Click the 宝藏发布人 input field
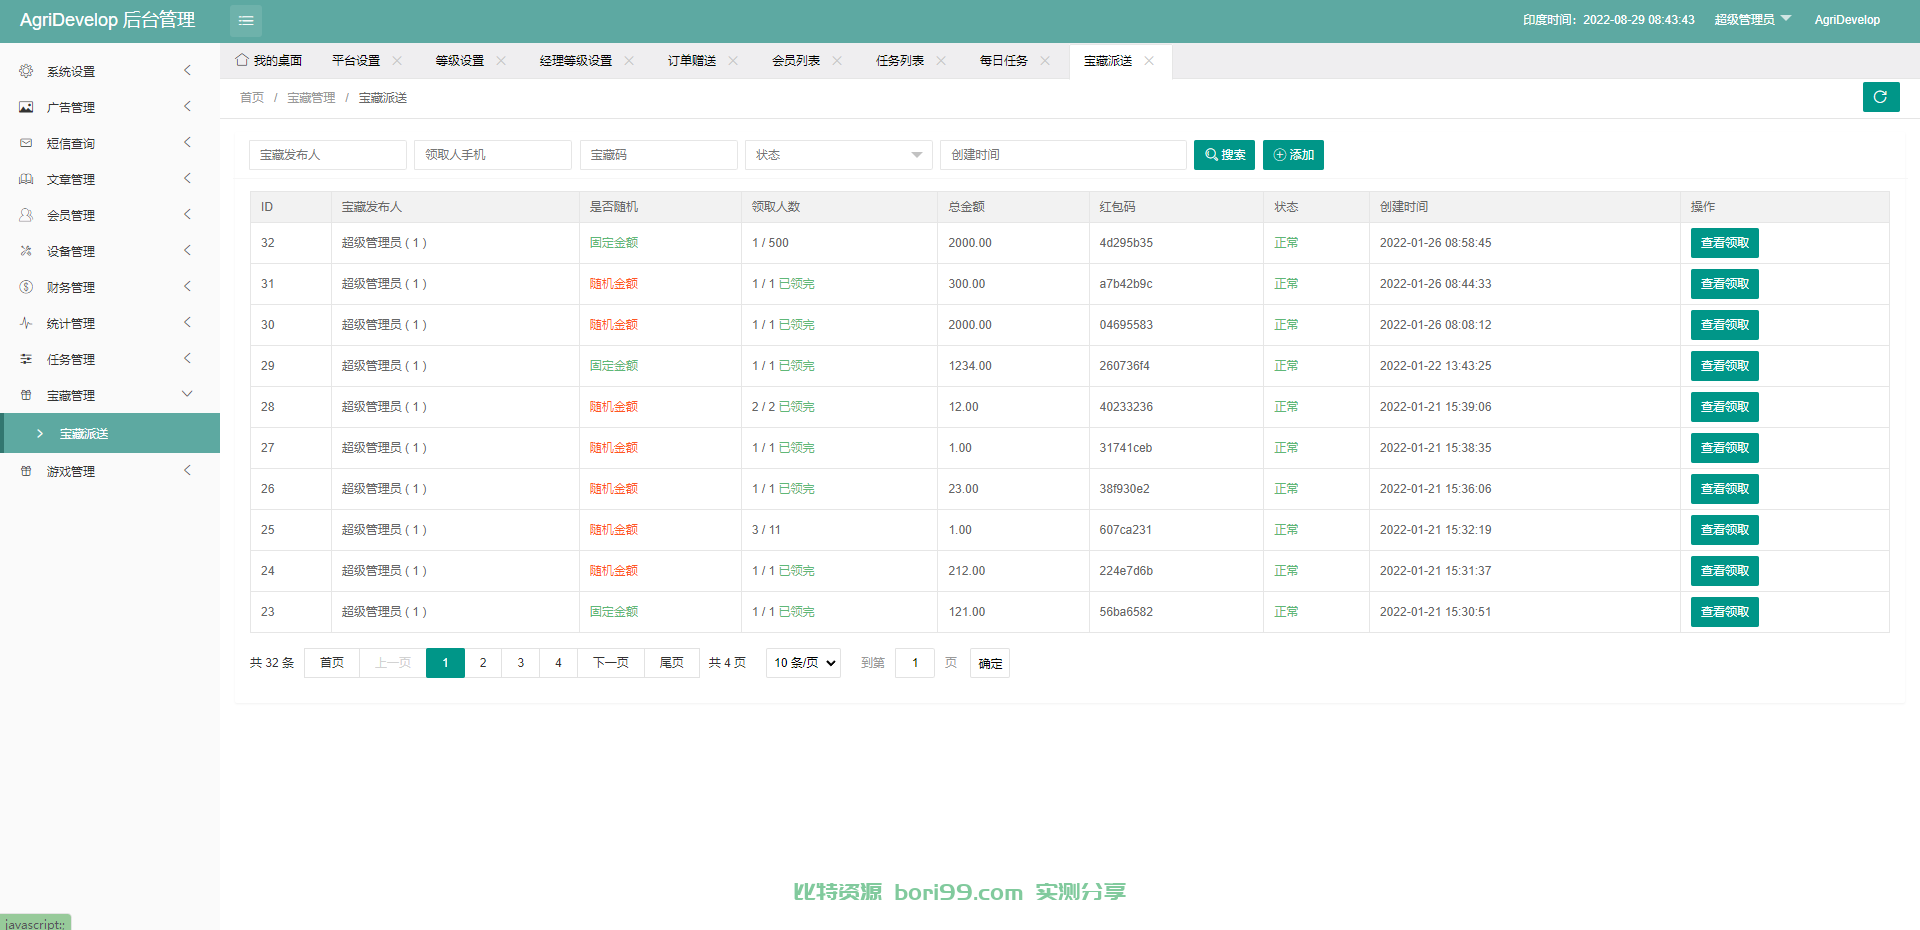This screenshot has width=1920, height=930. click(328, 155)
